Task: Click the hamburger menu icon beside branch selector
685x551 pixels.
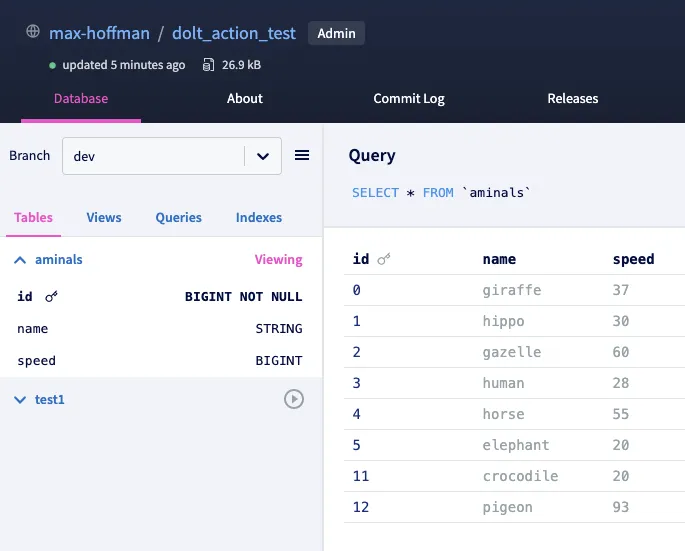Action: [302, 155]
